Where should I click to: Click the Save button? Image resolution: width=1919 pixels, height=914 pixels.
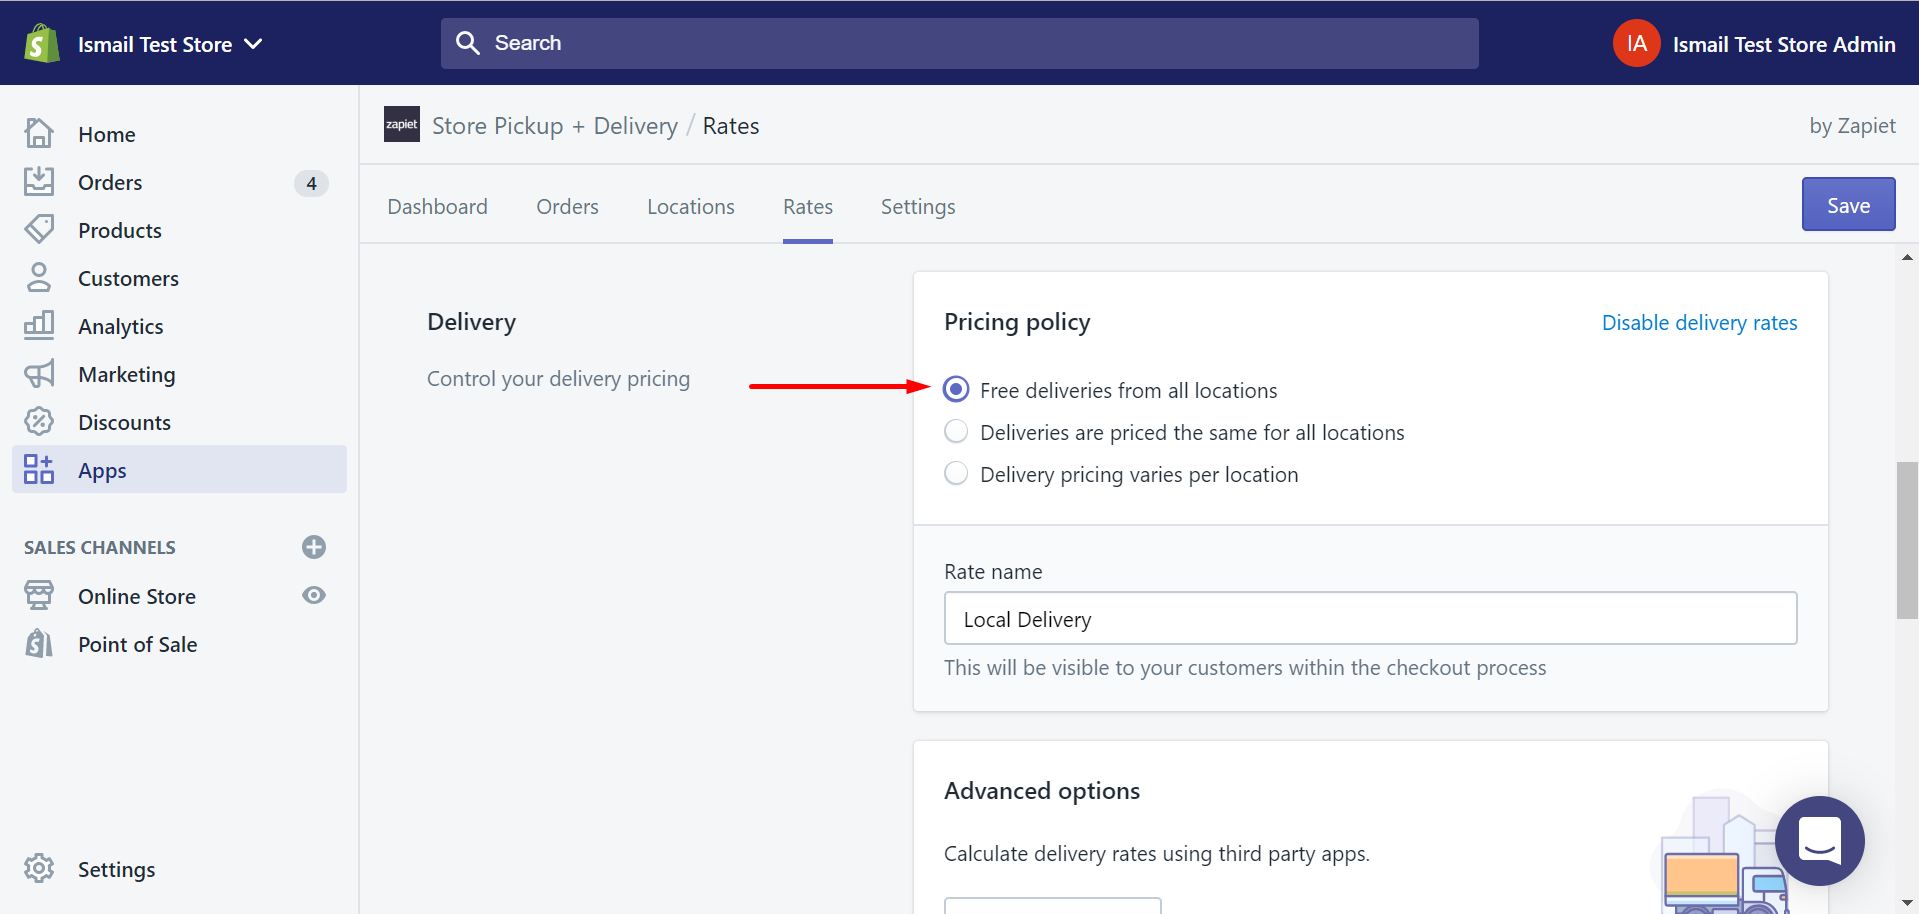(x=1847, y=205)
